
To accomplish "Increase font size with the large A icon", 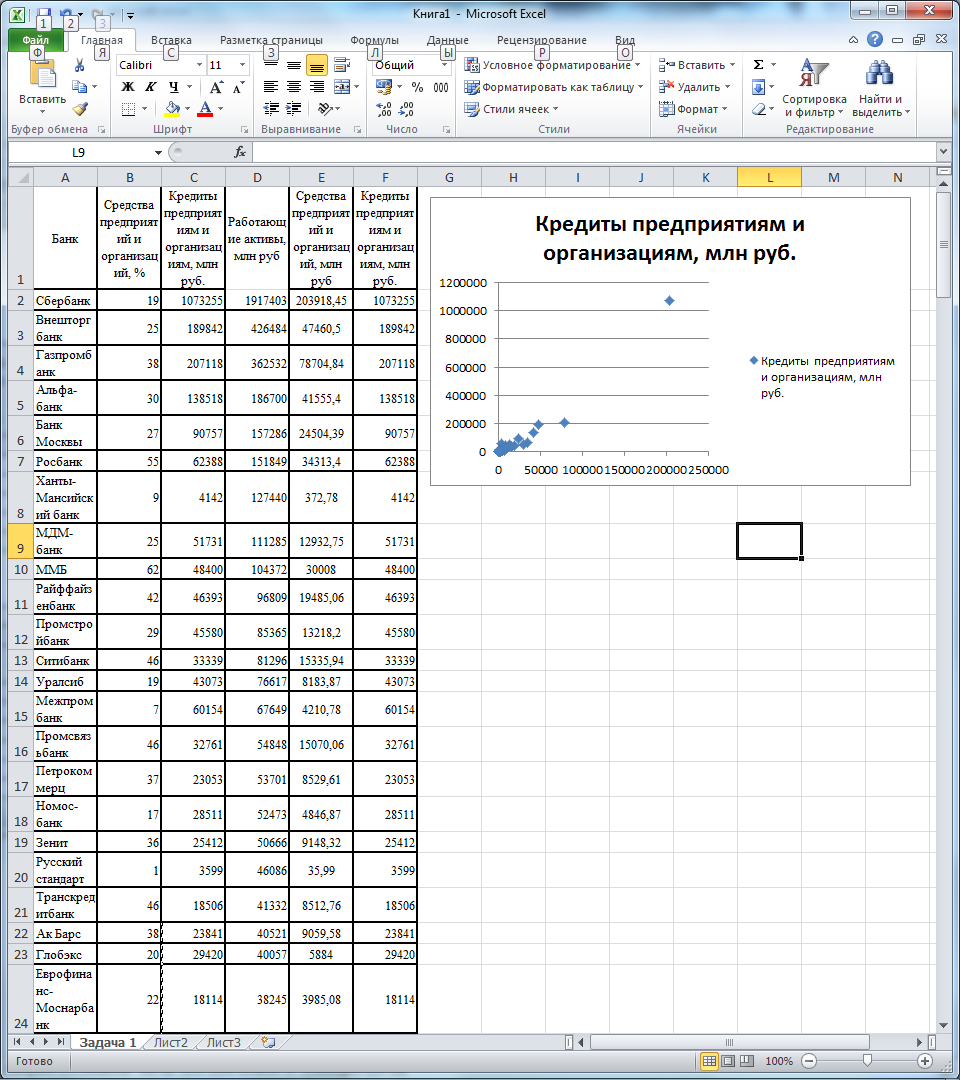I will [216, 87].
